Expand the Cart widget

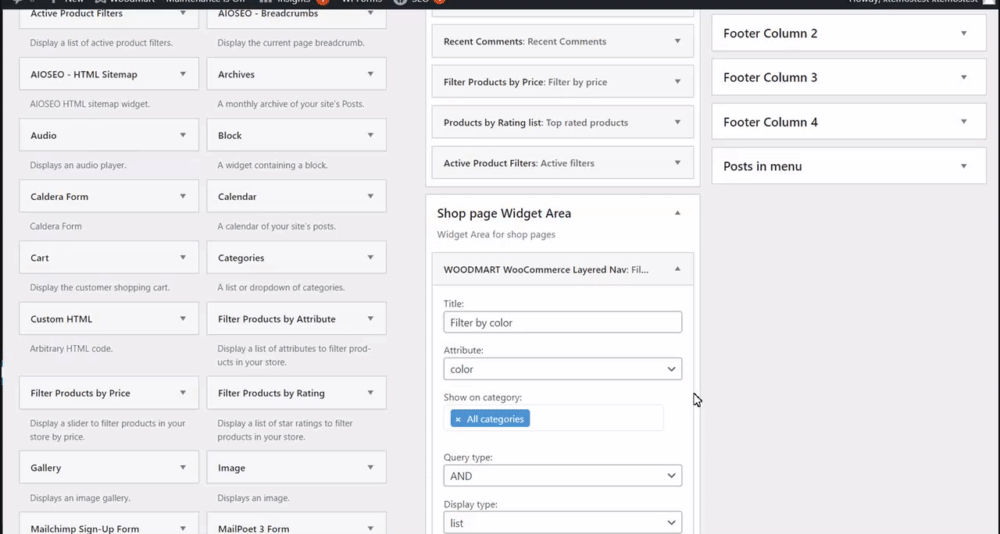183,258
